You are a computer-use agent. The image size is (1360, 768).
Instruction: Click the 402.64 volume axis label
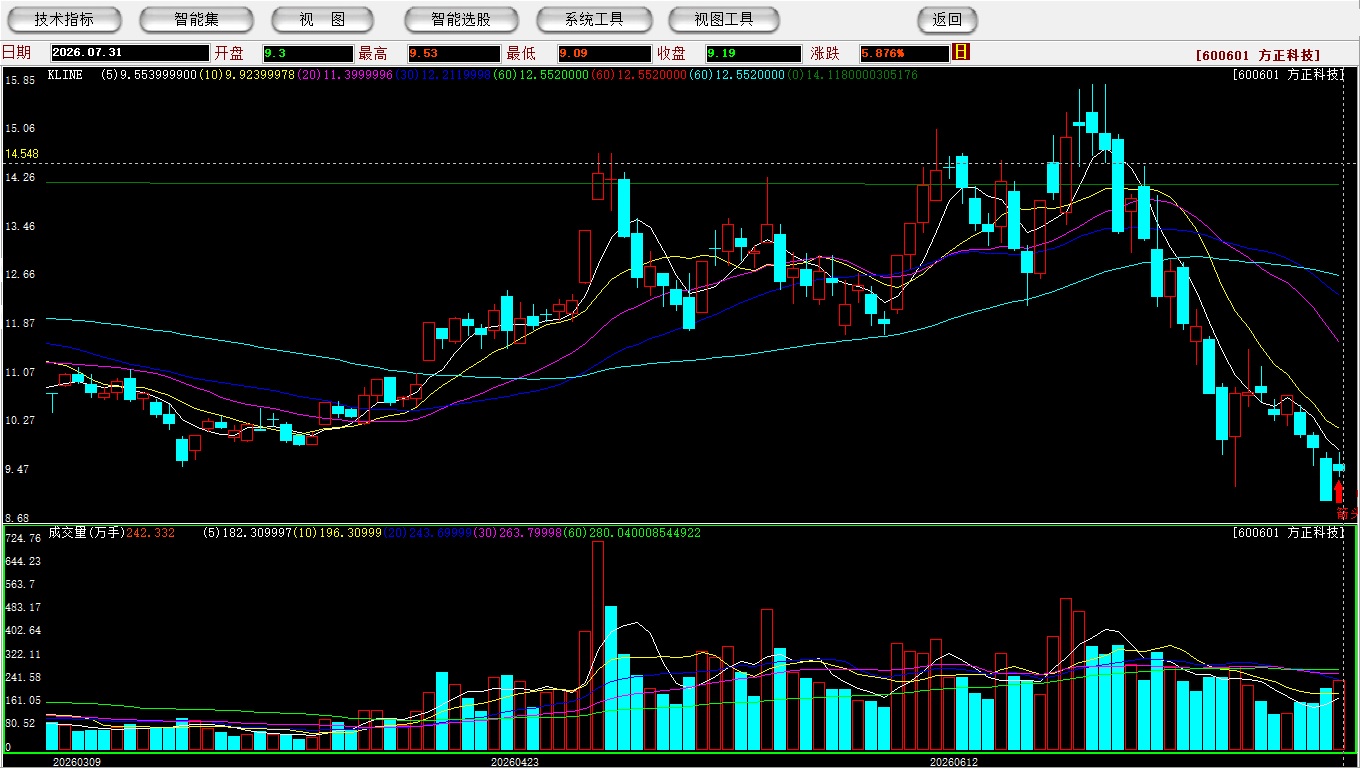22,630
